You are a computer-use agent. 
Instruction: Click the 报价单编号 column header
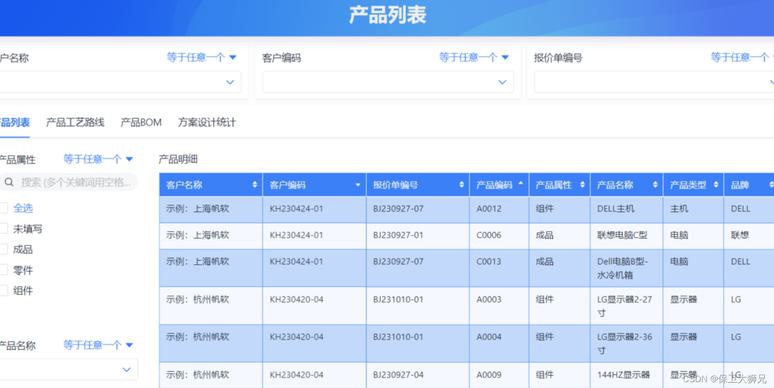pyautogui.click(x=418, y=185)
